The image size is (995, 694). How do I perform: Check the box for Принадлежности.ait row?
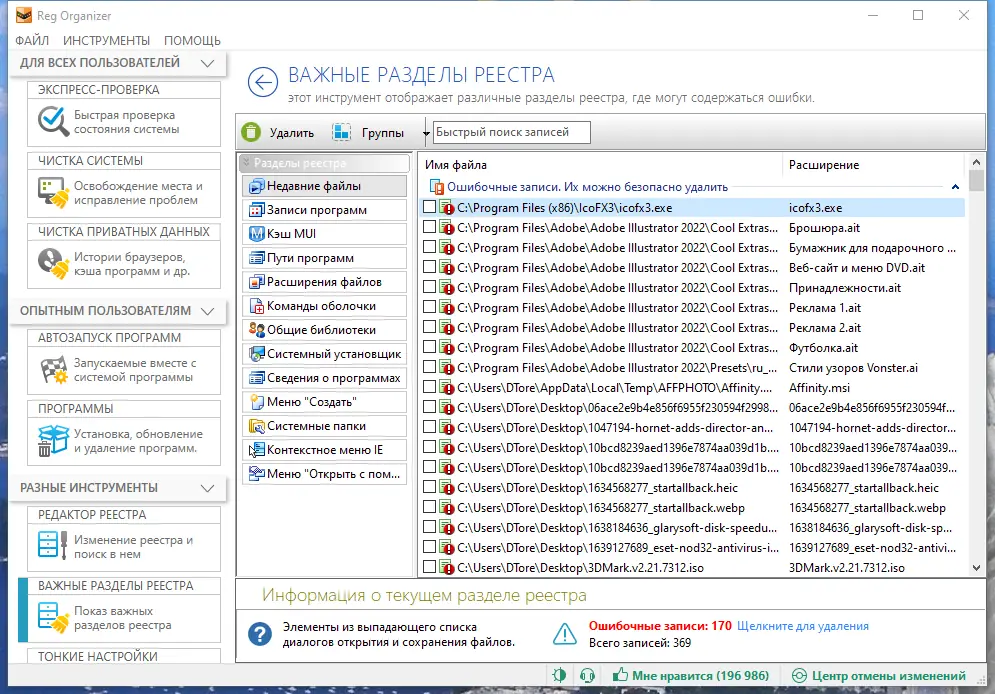(430, 287)
